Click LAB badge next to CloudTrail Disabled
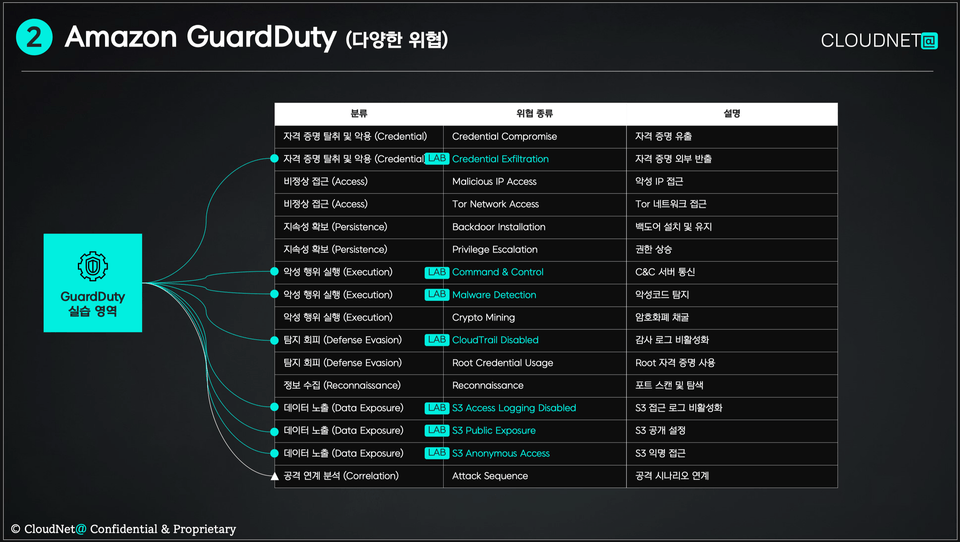The image size is (960, 542). 437,340
